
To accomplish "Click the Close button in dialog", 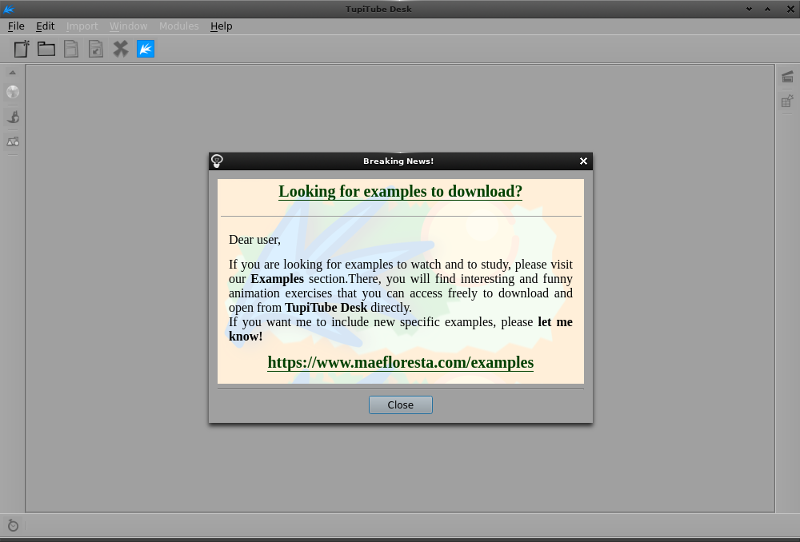I will (401, 405).
